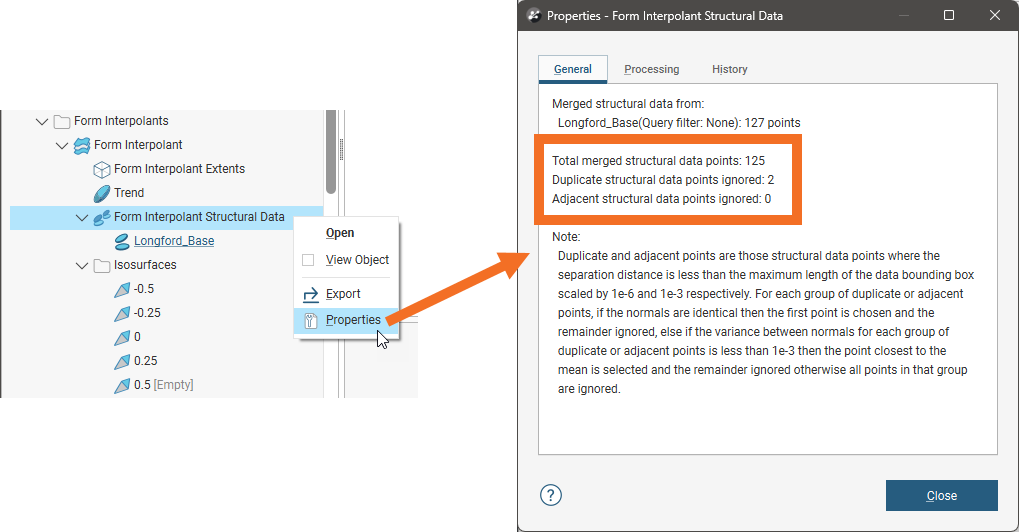This screenshot has height=532, width=1019.
Task: Click the -0.25 isosurface icon
Action: pos(122,314)
